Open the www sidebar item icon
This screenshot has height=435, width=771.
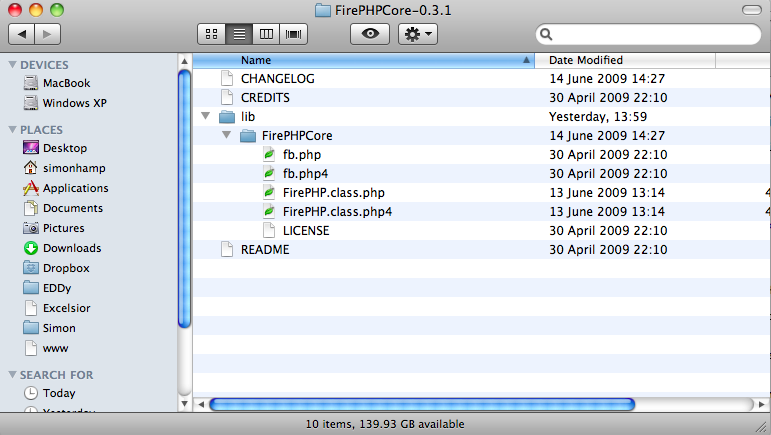click(30, 348)
